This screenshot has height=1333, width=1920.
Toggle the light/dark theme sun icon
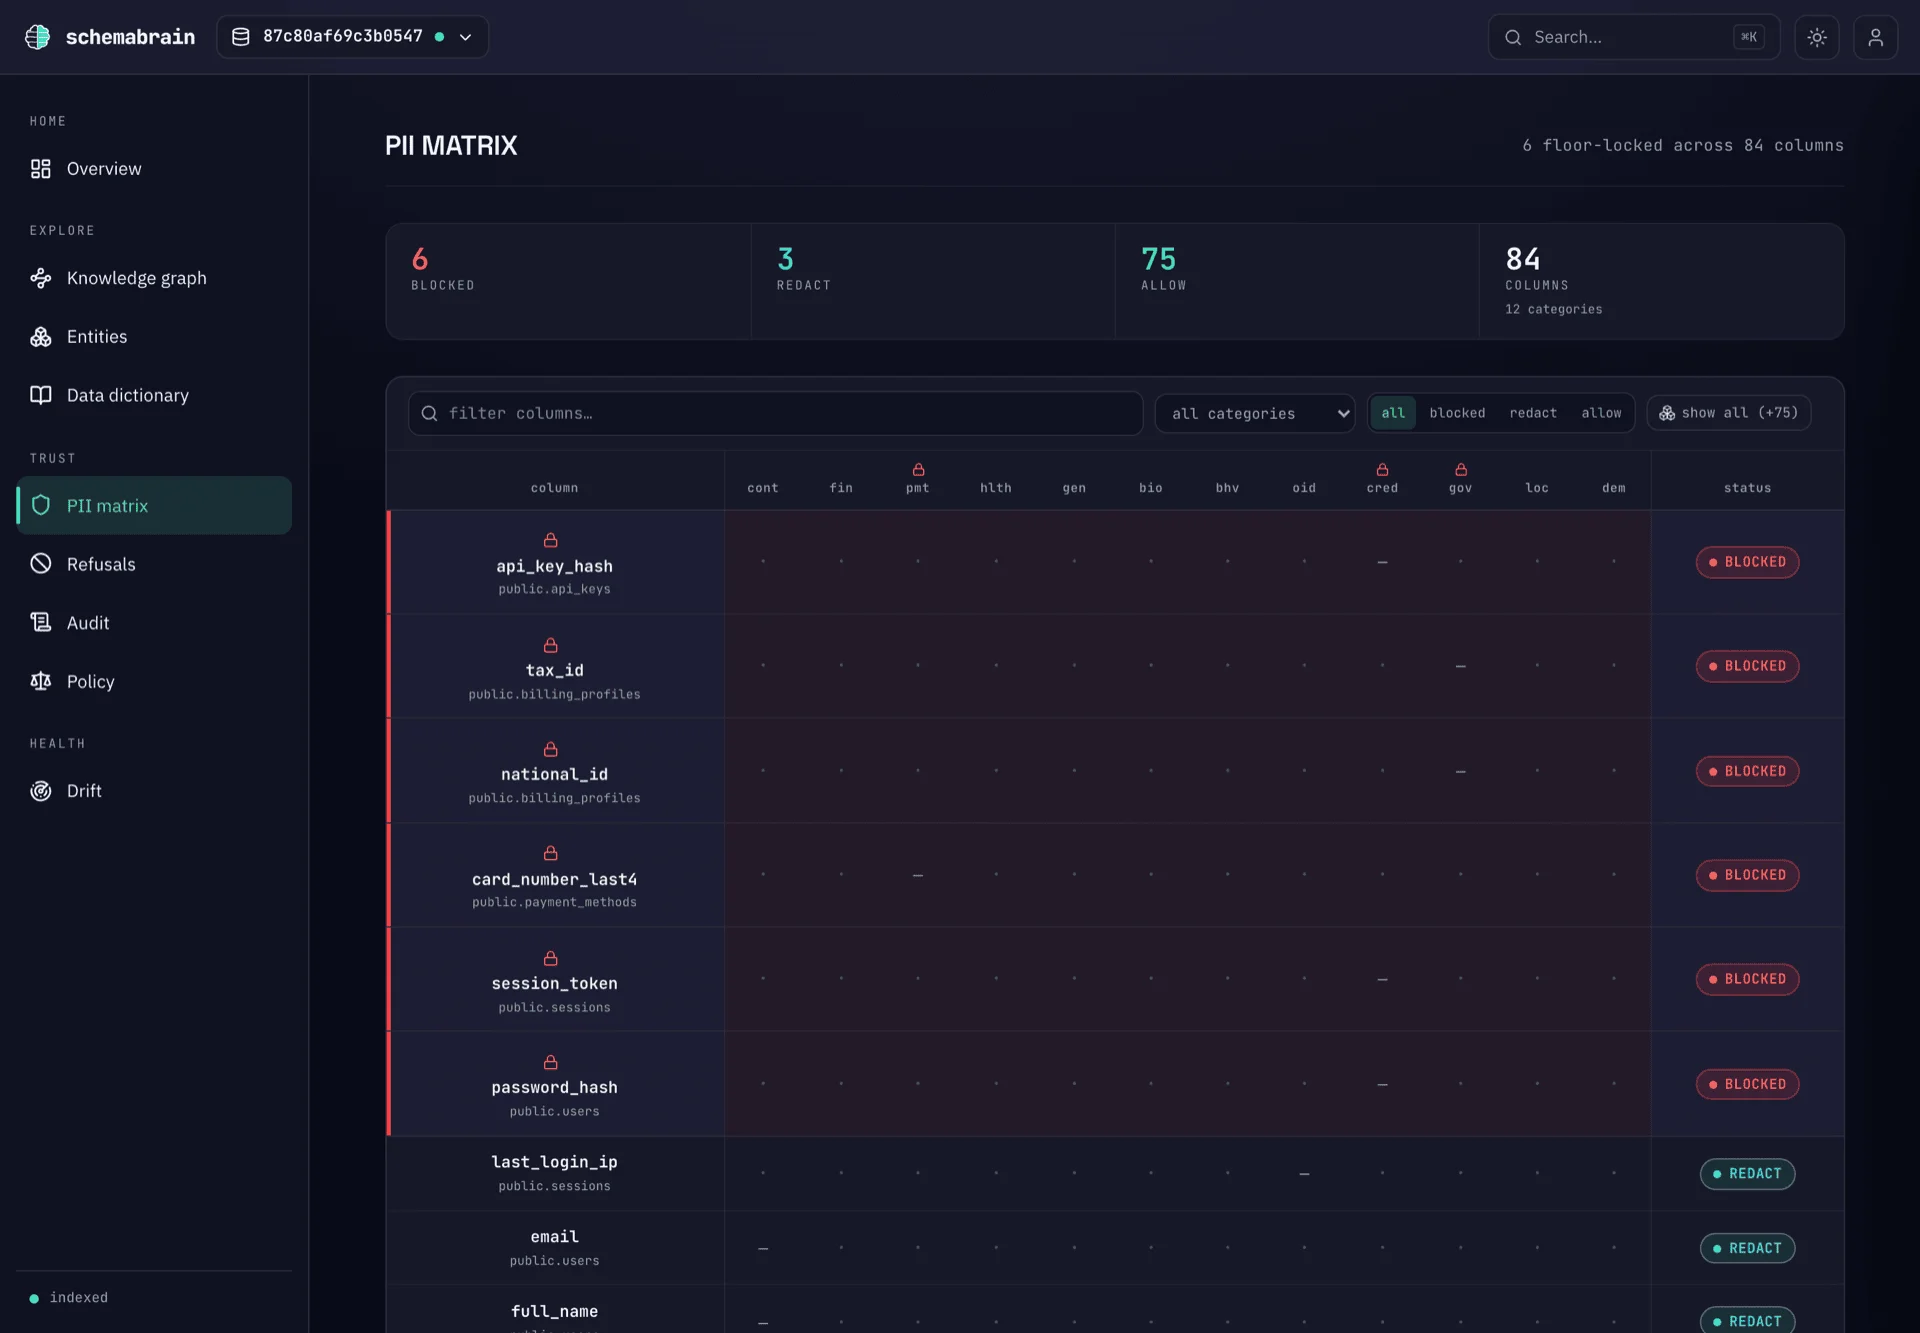pyautogui.click(x=1816, y=37)
